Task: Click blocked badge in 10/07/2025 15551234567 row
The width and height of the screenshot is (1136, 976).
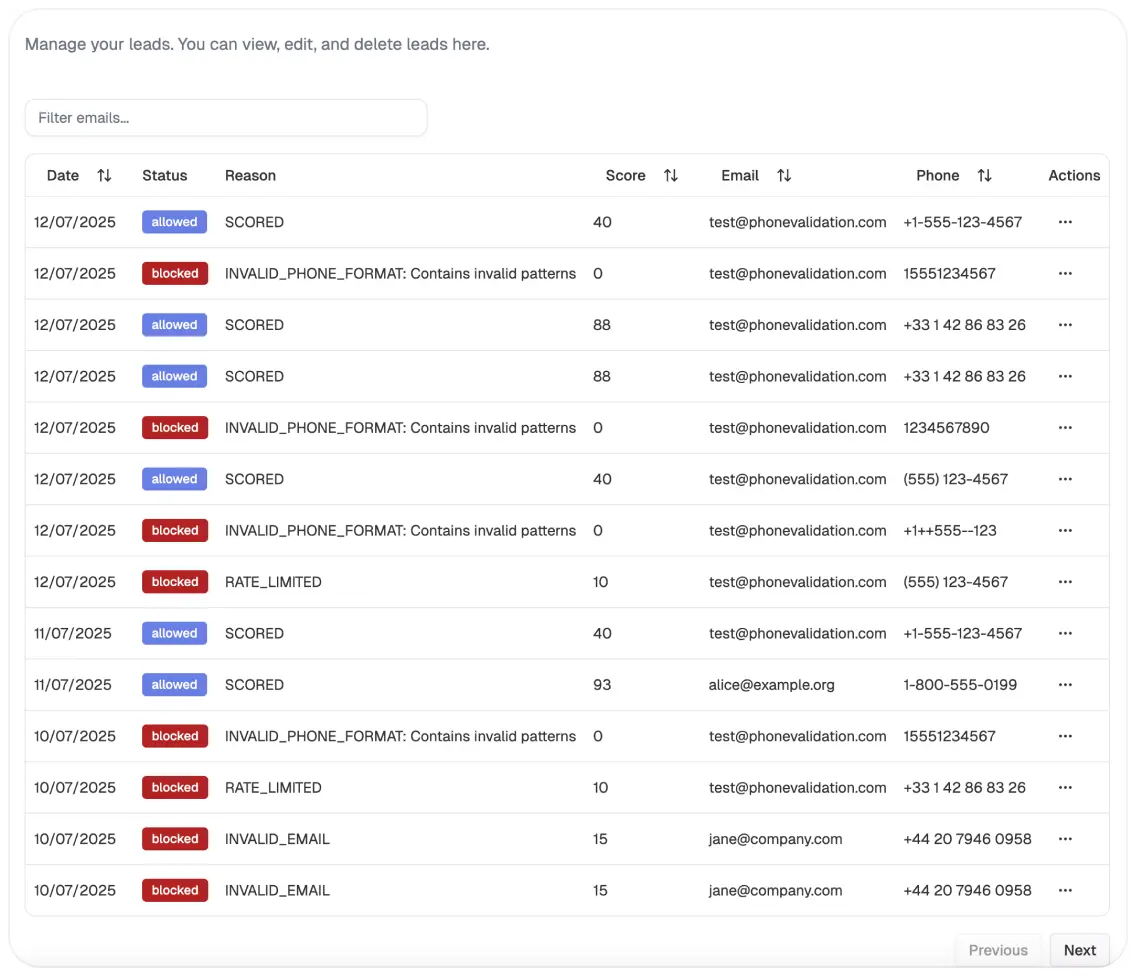Action: 175,736
